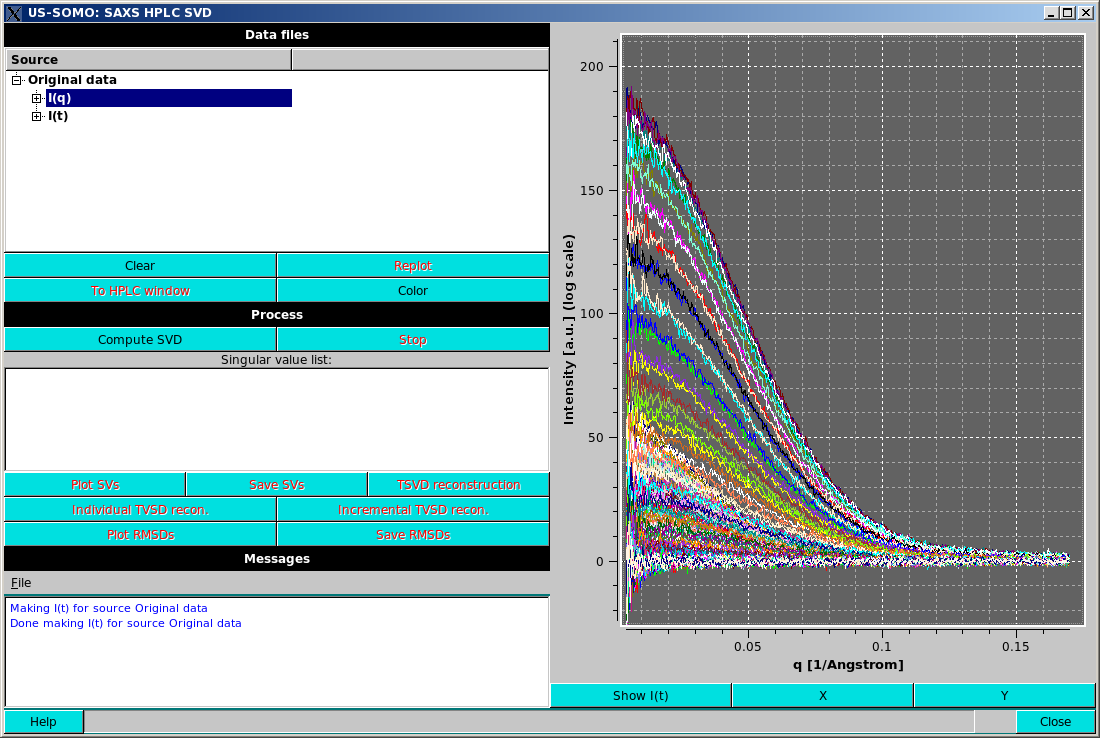Image resolution: width=1100 pixels, height=738 pixels.
Task: Toggle the Y axis log scale
Action: [1004, 695]
